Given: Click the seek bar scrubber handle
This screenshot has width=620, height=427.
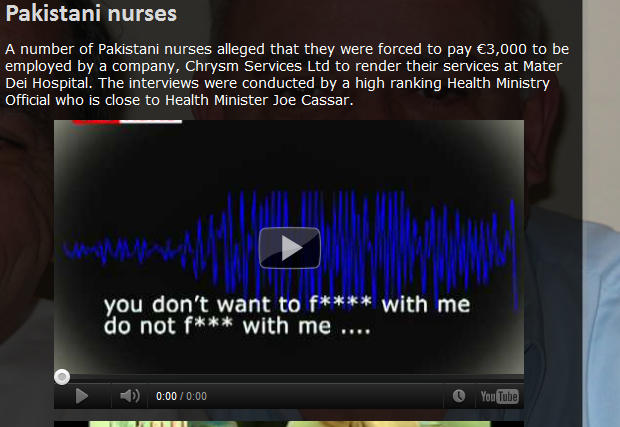Looking at the screenshot, I should [x=62, y=377].
